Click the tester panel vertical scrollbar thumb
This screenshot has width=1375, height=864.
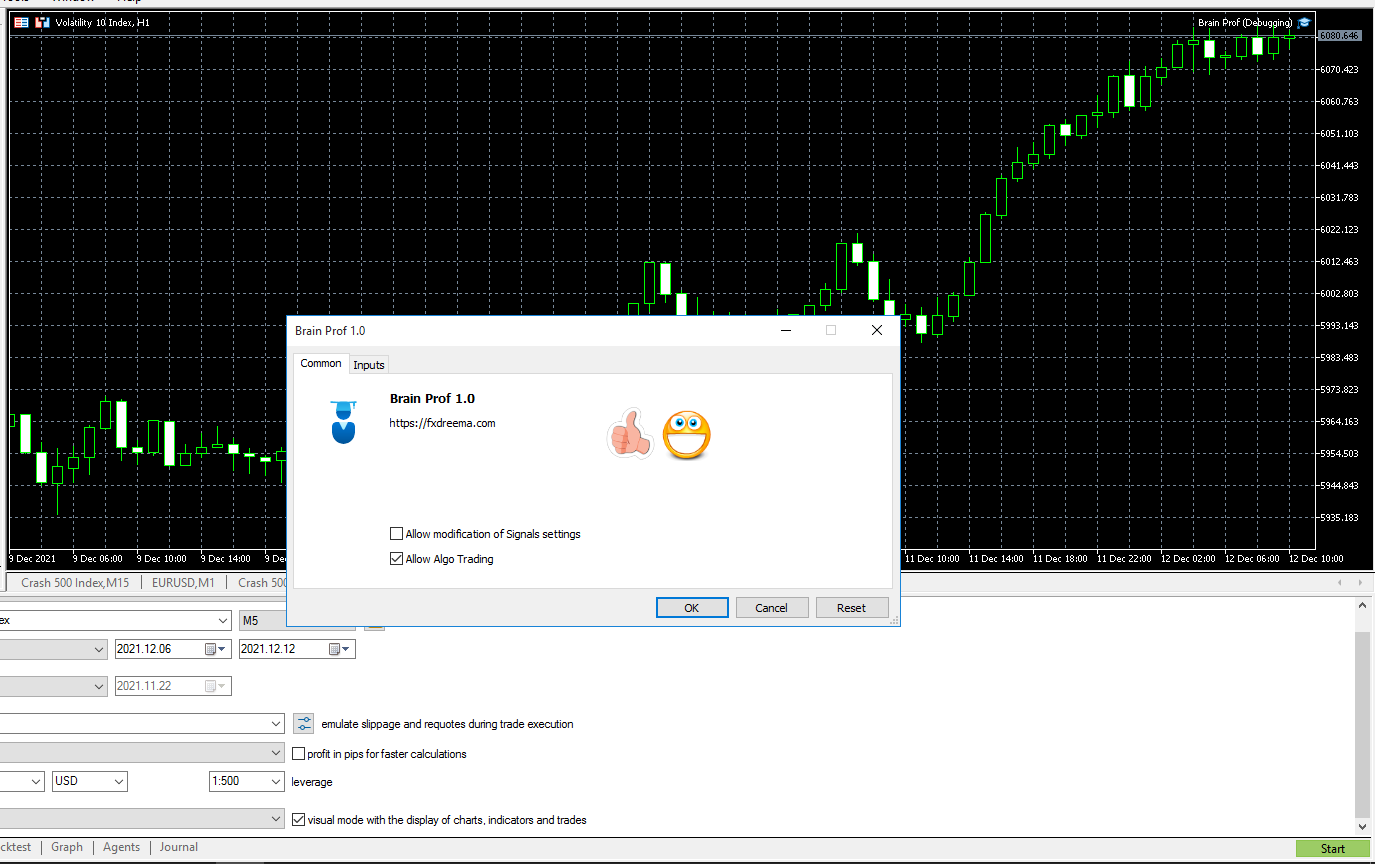click(1362, 724)
